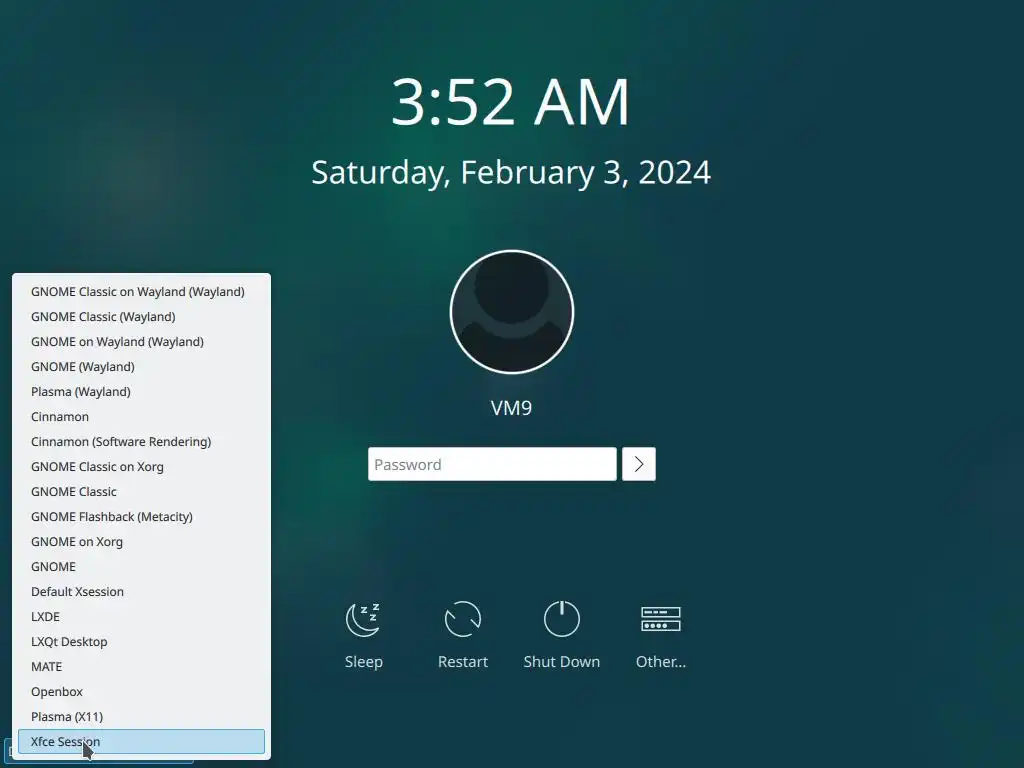
Task: Pick the Openbox session
Action: pyautogui.click(x=141, y=692)
